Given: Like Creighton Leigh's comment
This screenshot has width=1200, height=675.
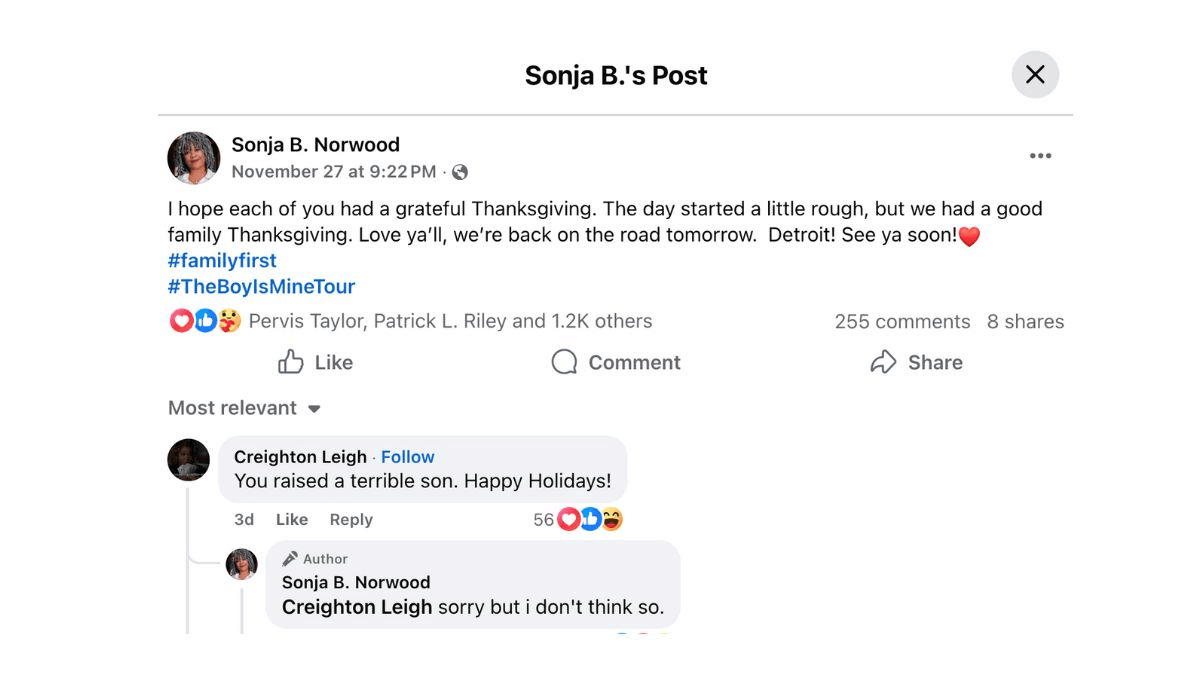Looking at the screenshot, I should [x=292, y=520].
